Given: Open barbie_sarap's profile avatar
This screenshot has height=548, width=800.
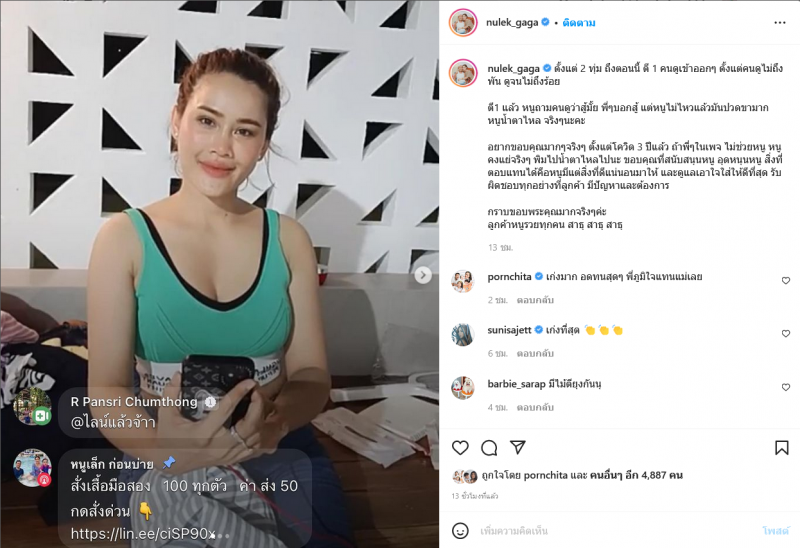Looking at the screenshot, I should 463,388.
